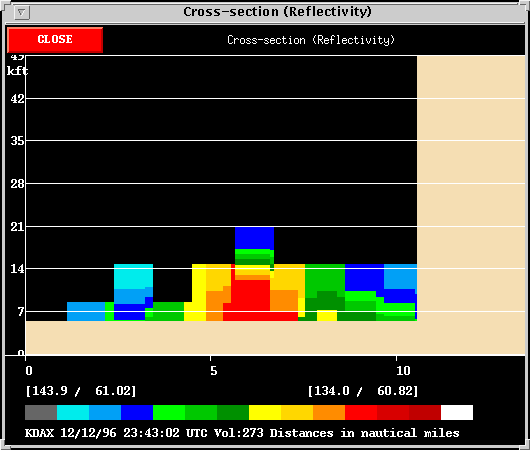Viewport: 530px width, 450px height.
Task: Pick the dark blue legend swatch
Action: click(137, 412)
